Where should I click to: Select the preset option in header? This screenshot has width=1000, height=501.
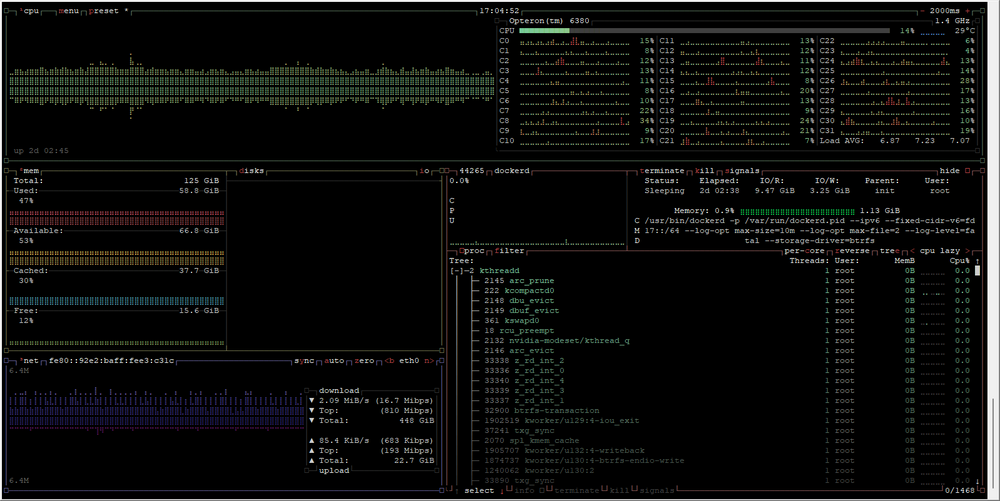[x=103, y=11]
